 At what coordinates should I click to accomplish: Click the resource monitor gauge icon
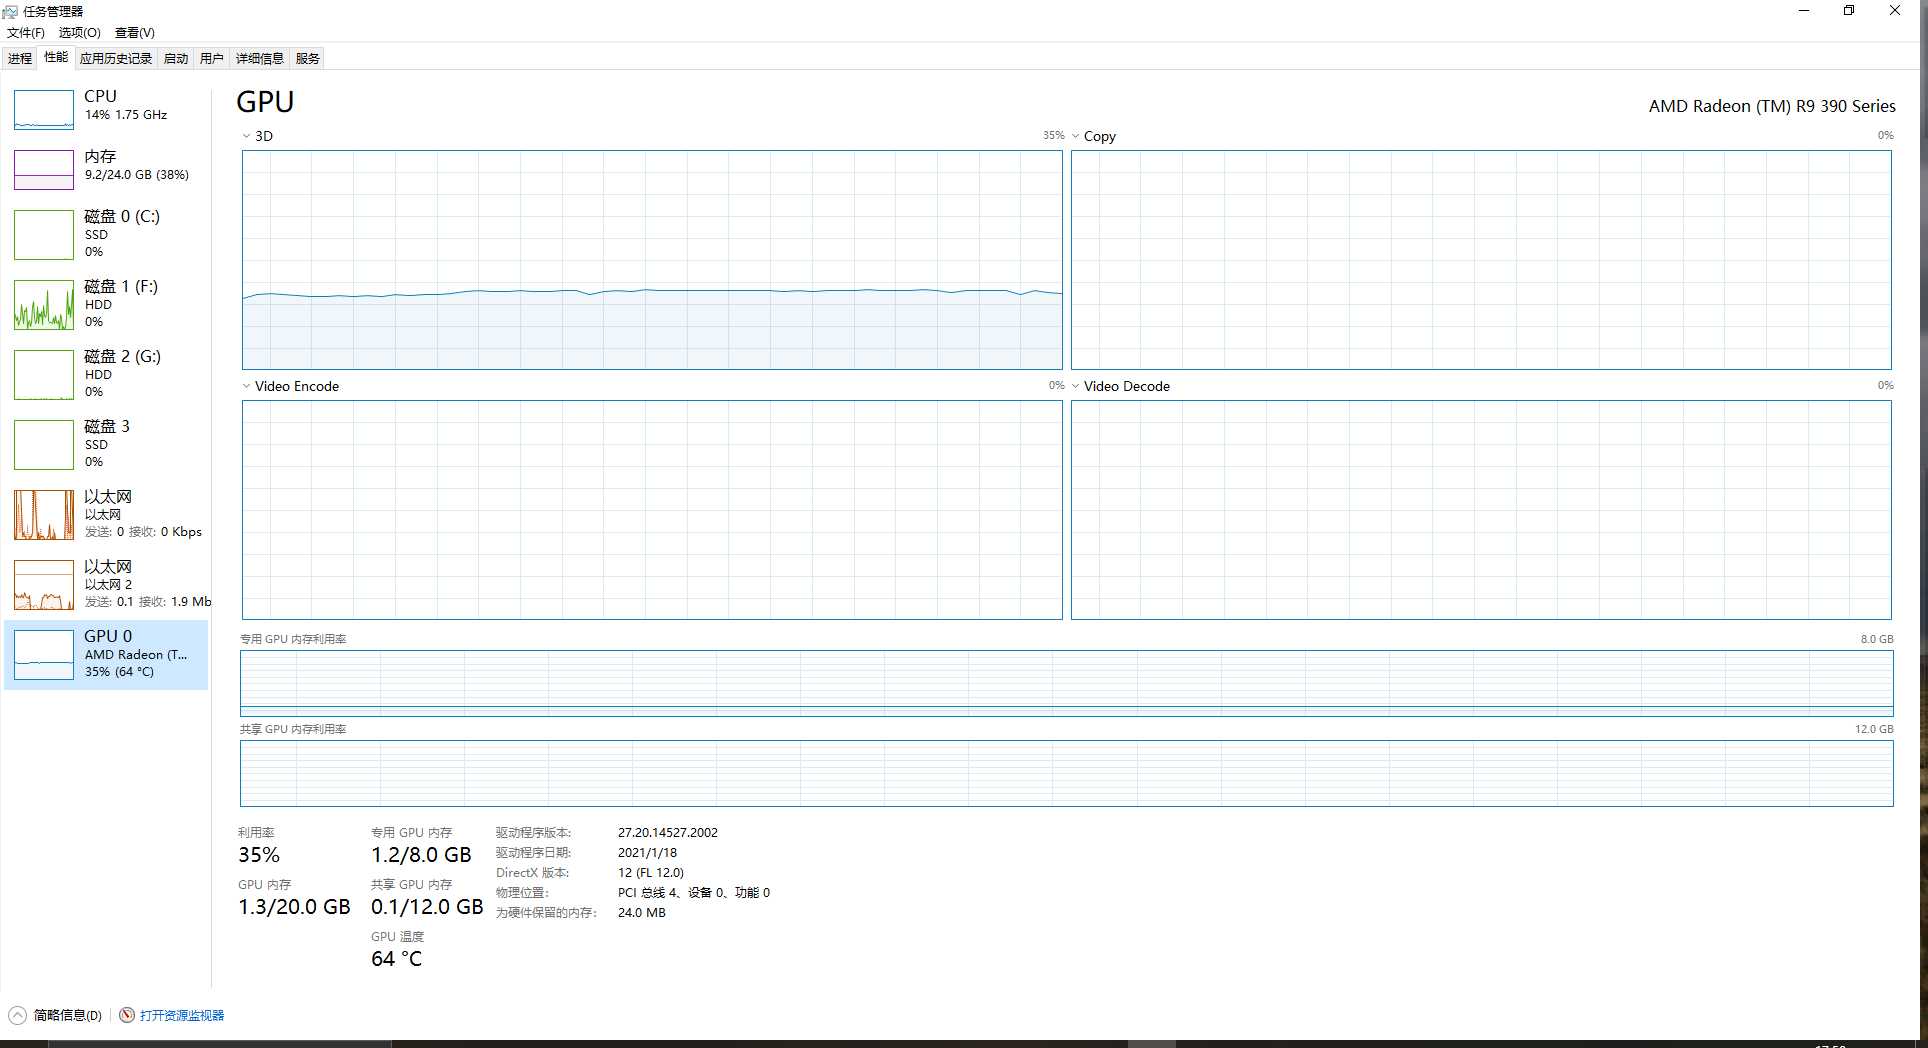(x=127, y=1015)
